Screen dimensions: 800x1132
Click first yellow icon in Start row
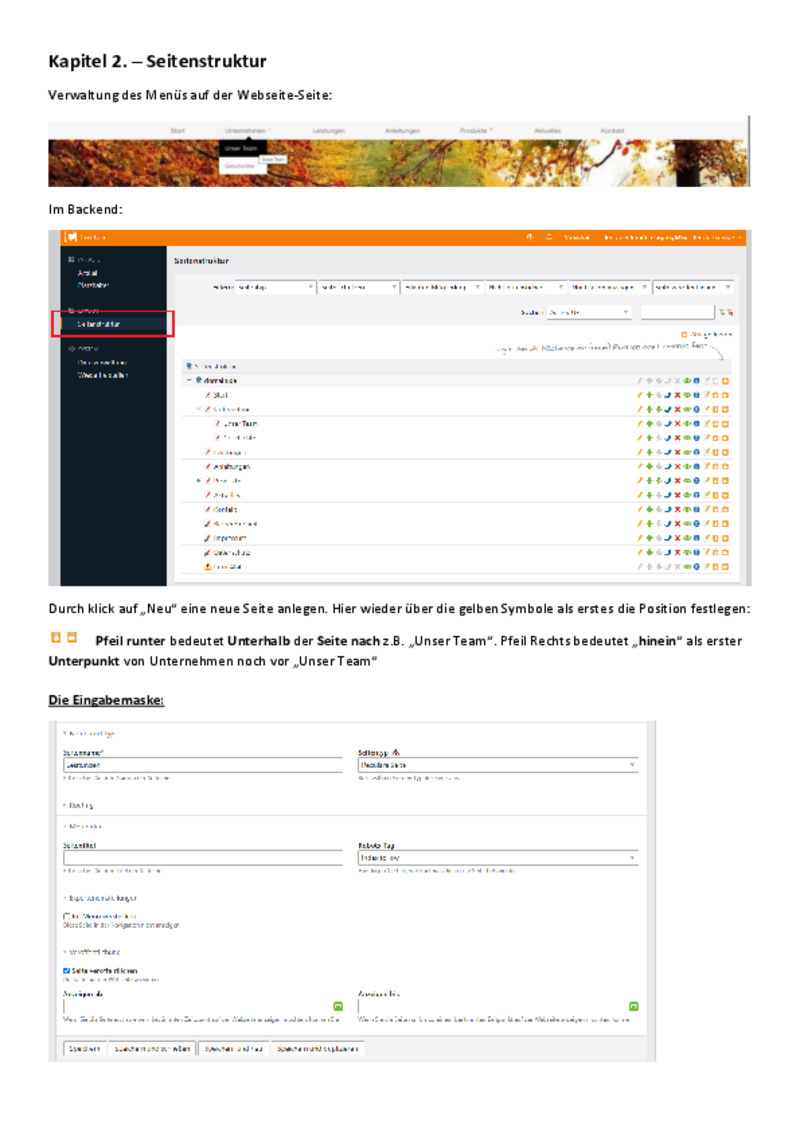tap(716, 395)
